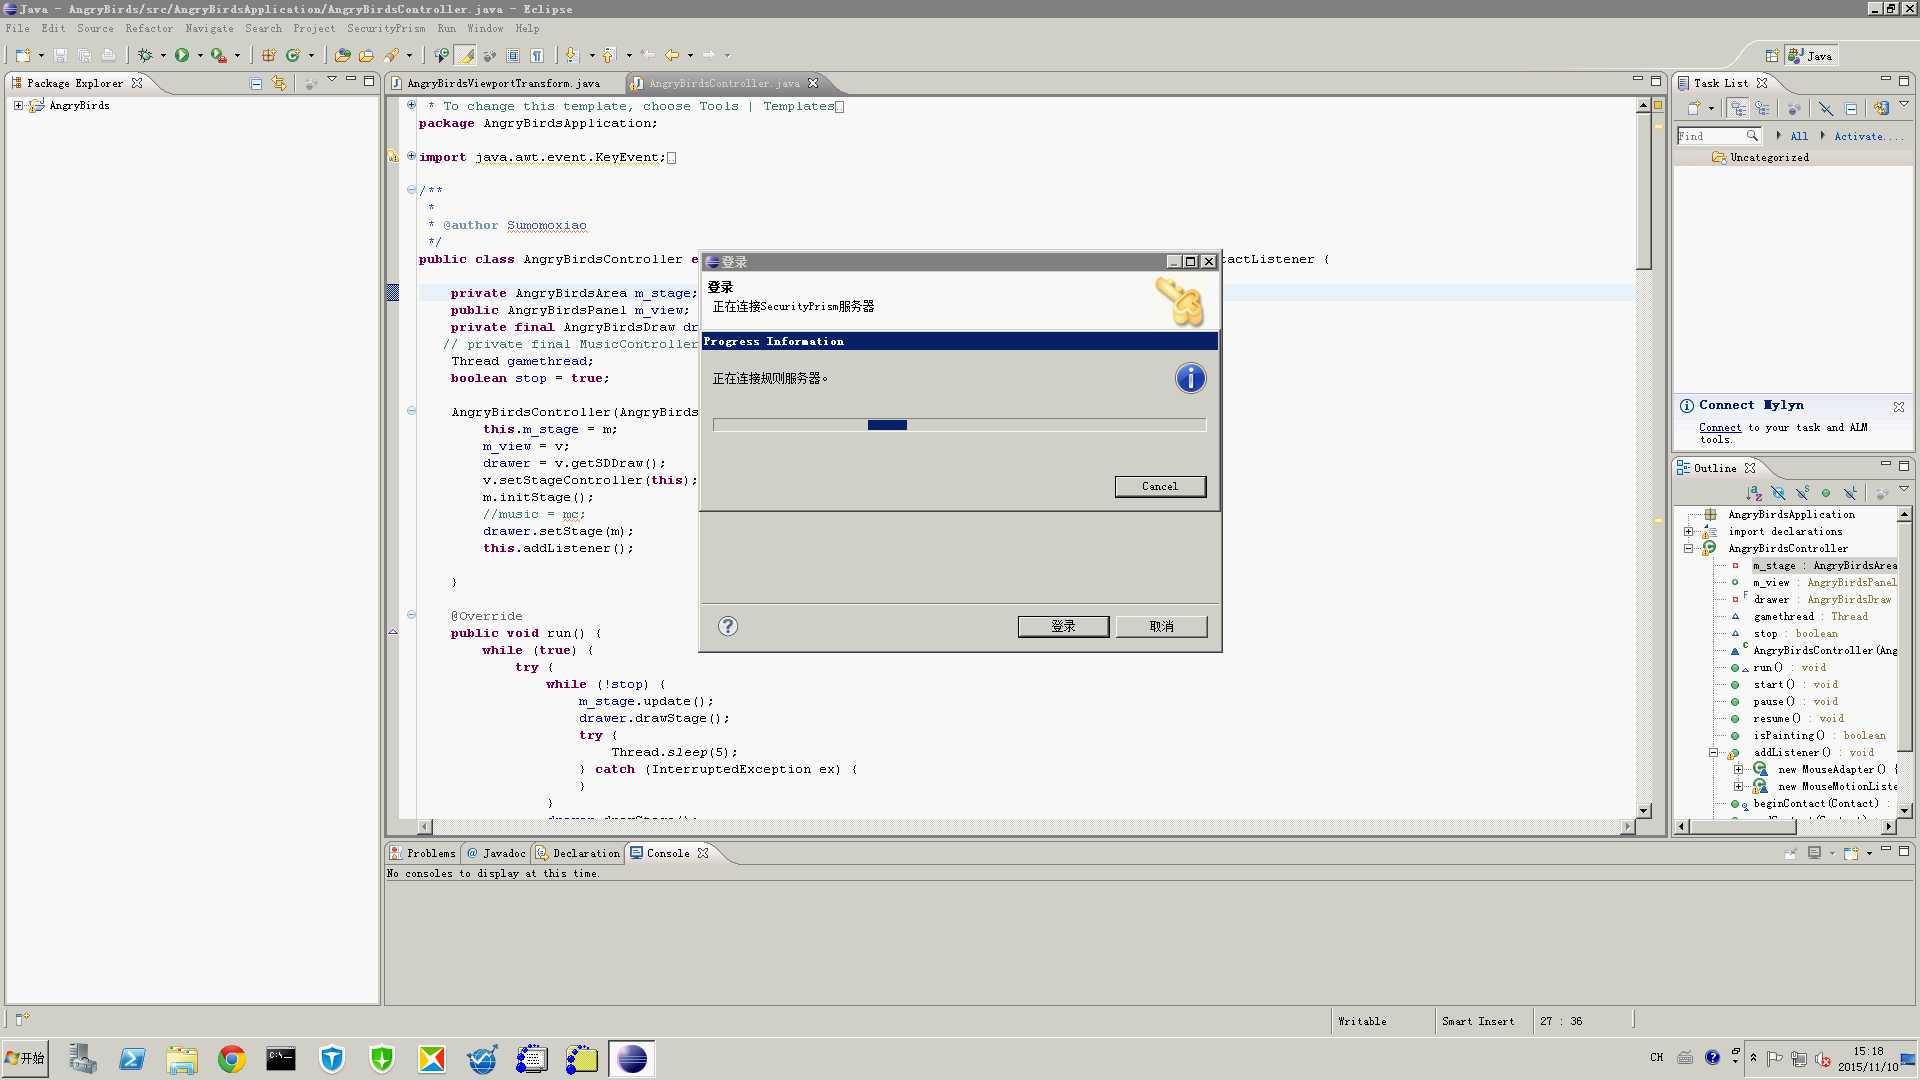The image size is (1920, 1080).
Task: Click the Run External Tools icon
Action: (x=218, y=55)
